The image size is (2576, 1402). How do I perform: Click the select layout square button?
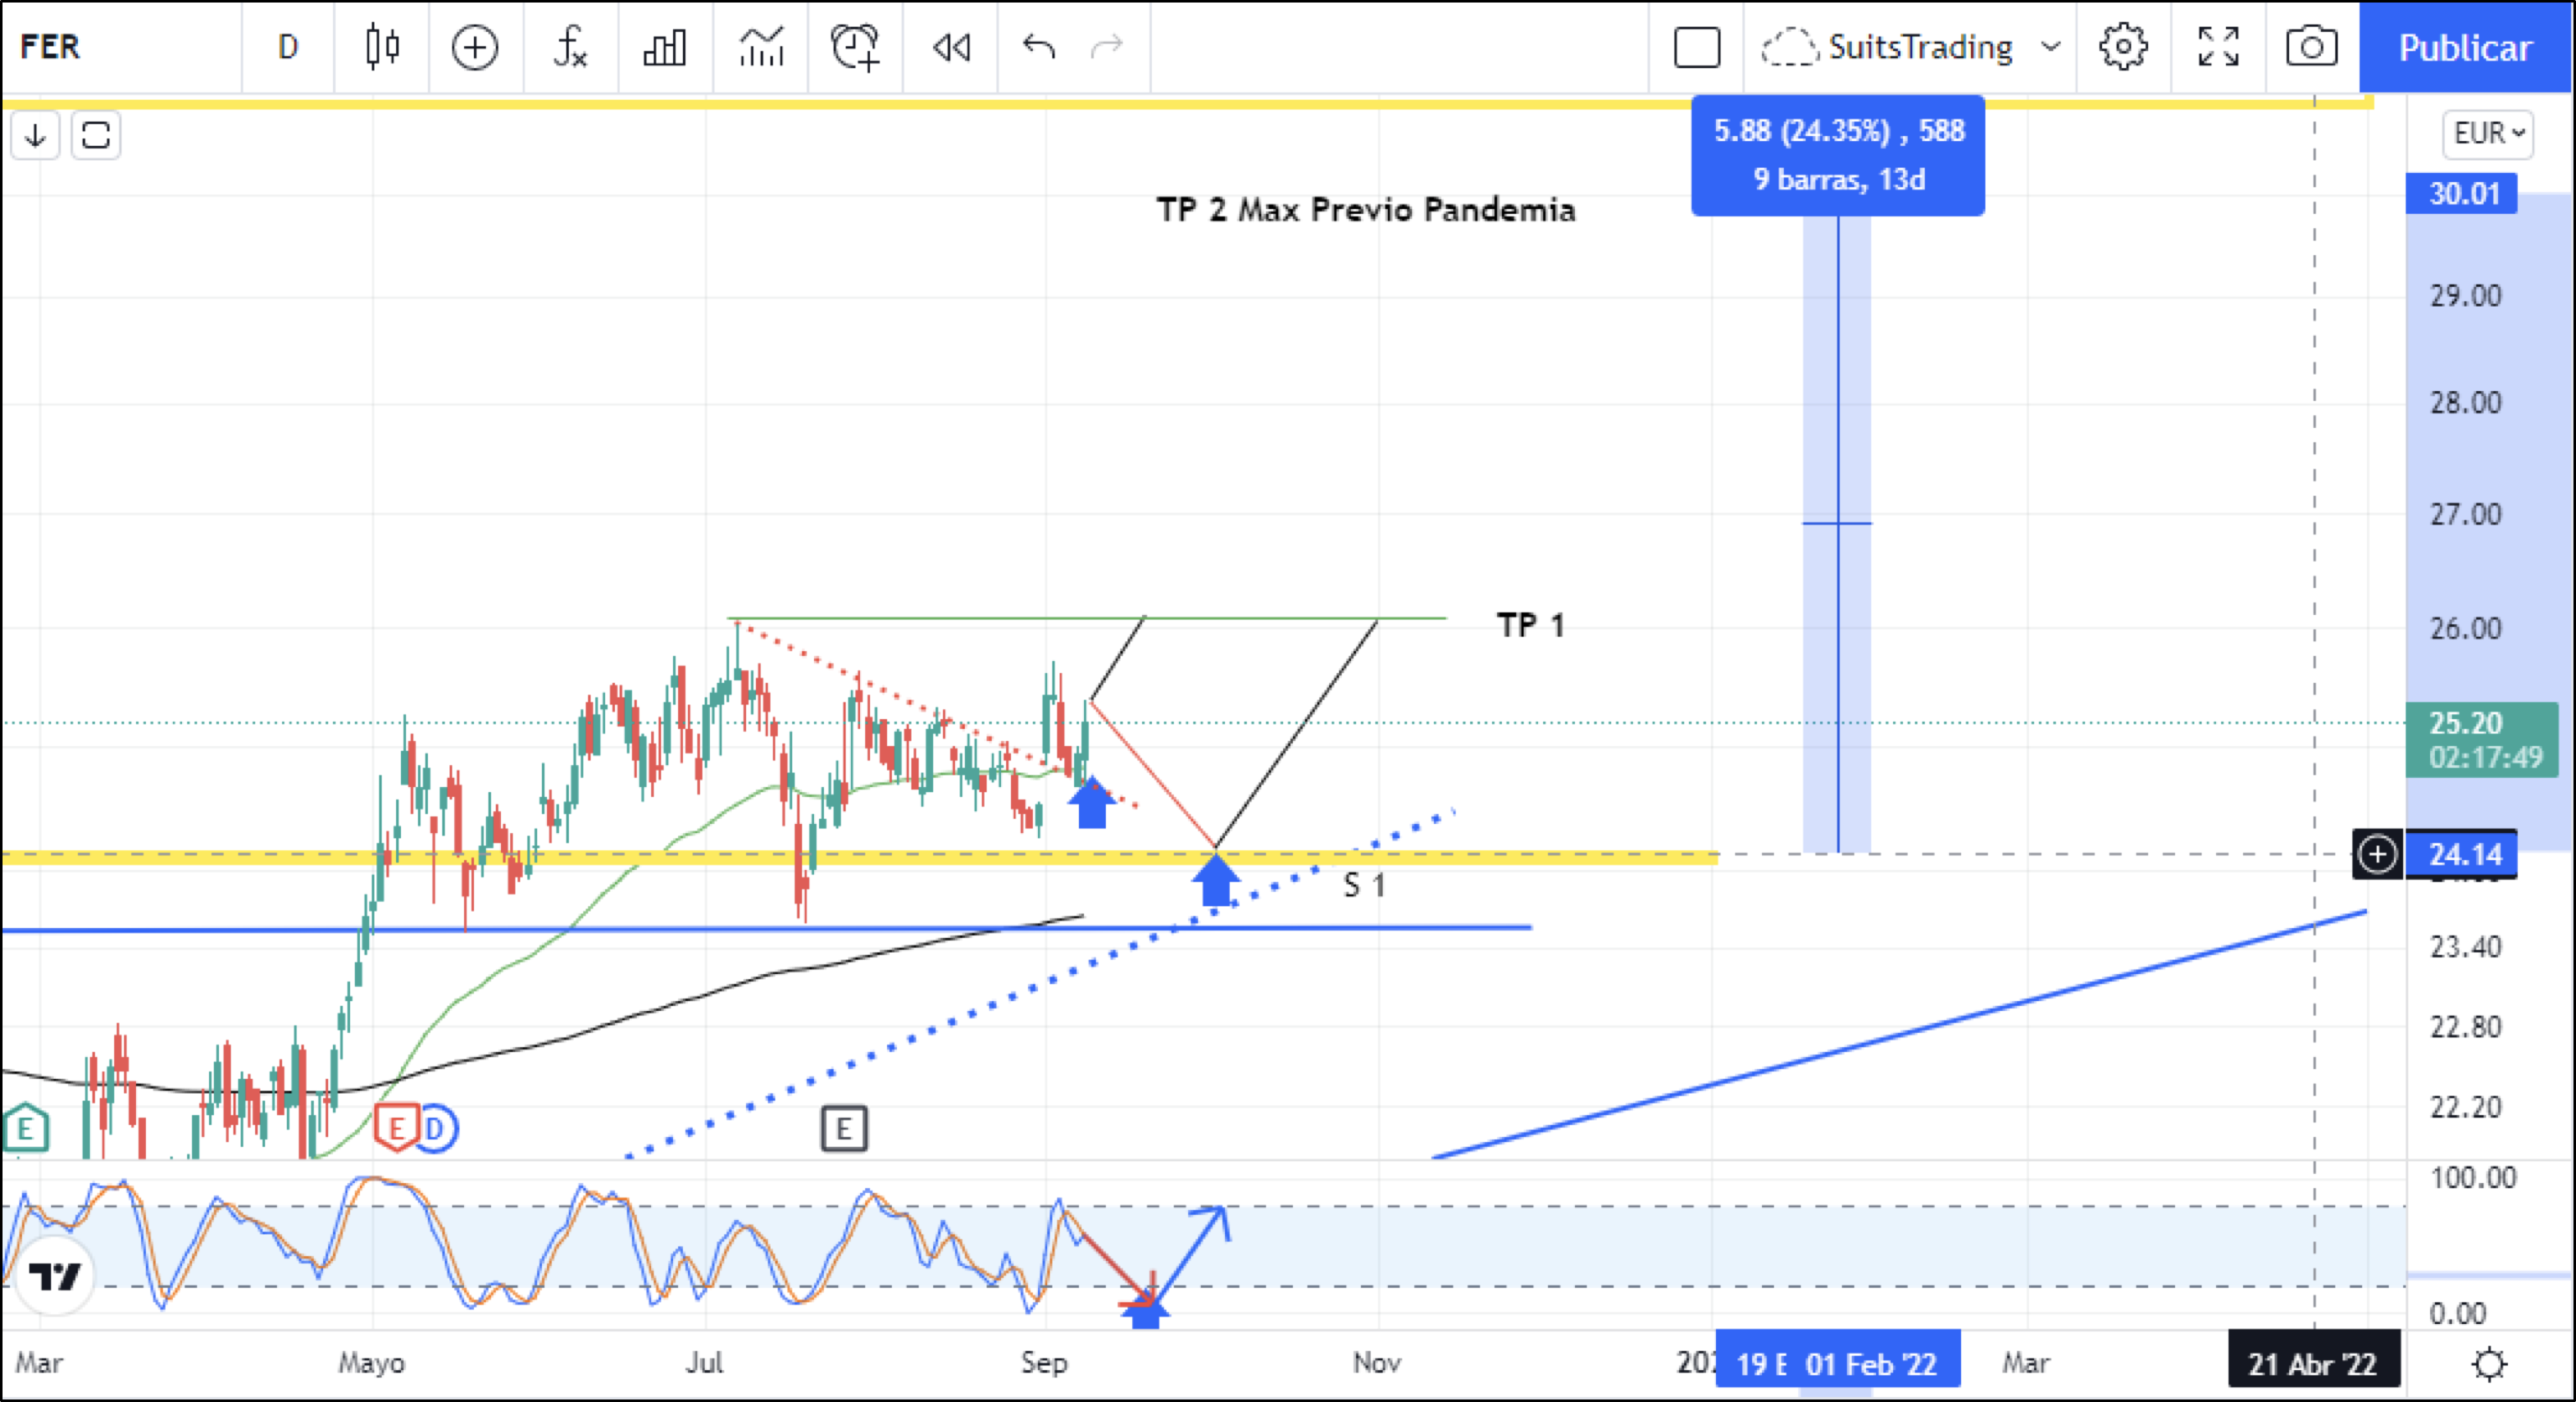(1696, 47)
